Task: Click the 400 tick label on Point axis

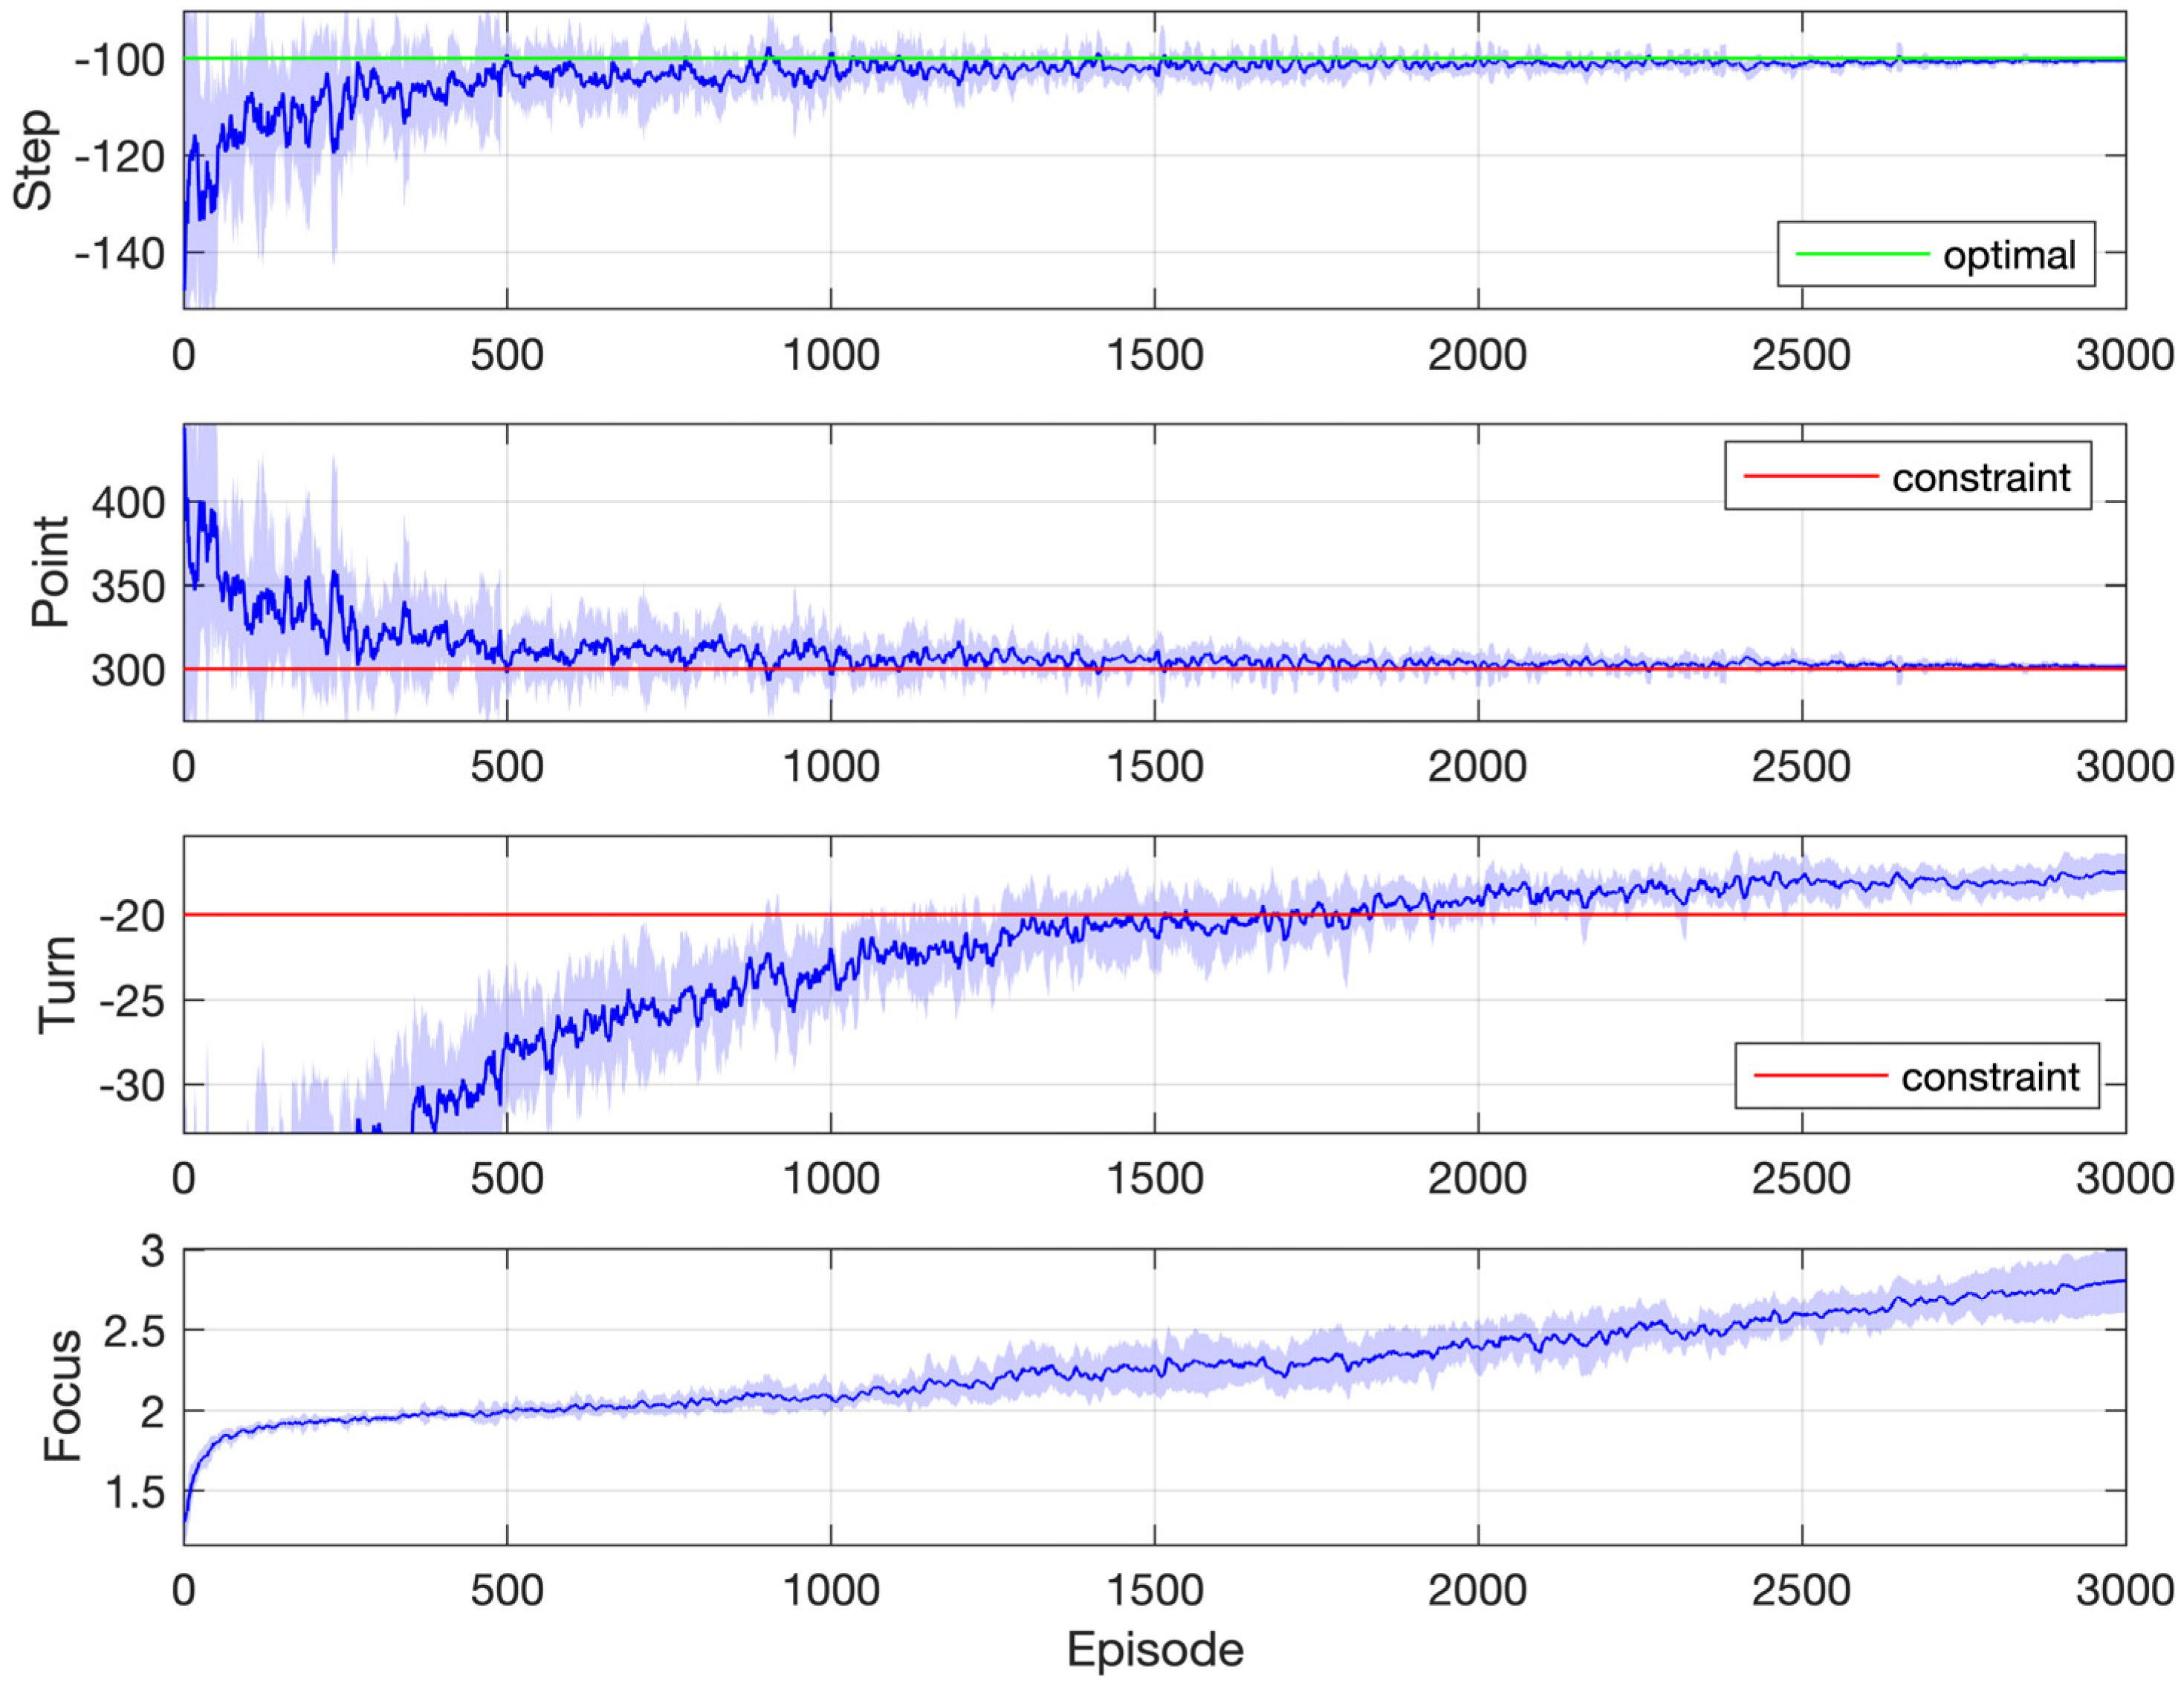Action: 128,503
